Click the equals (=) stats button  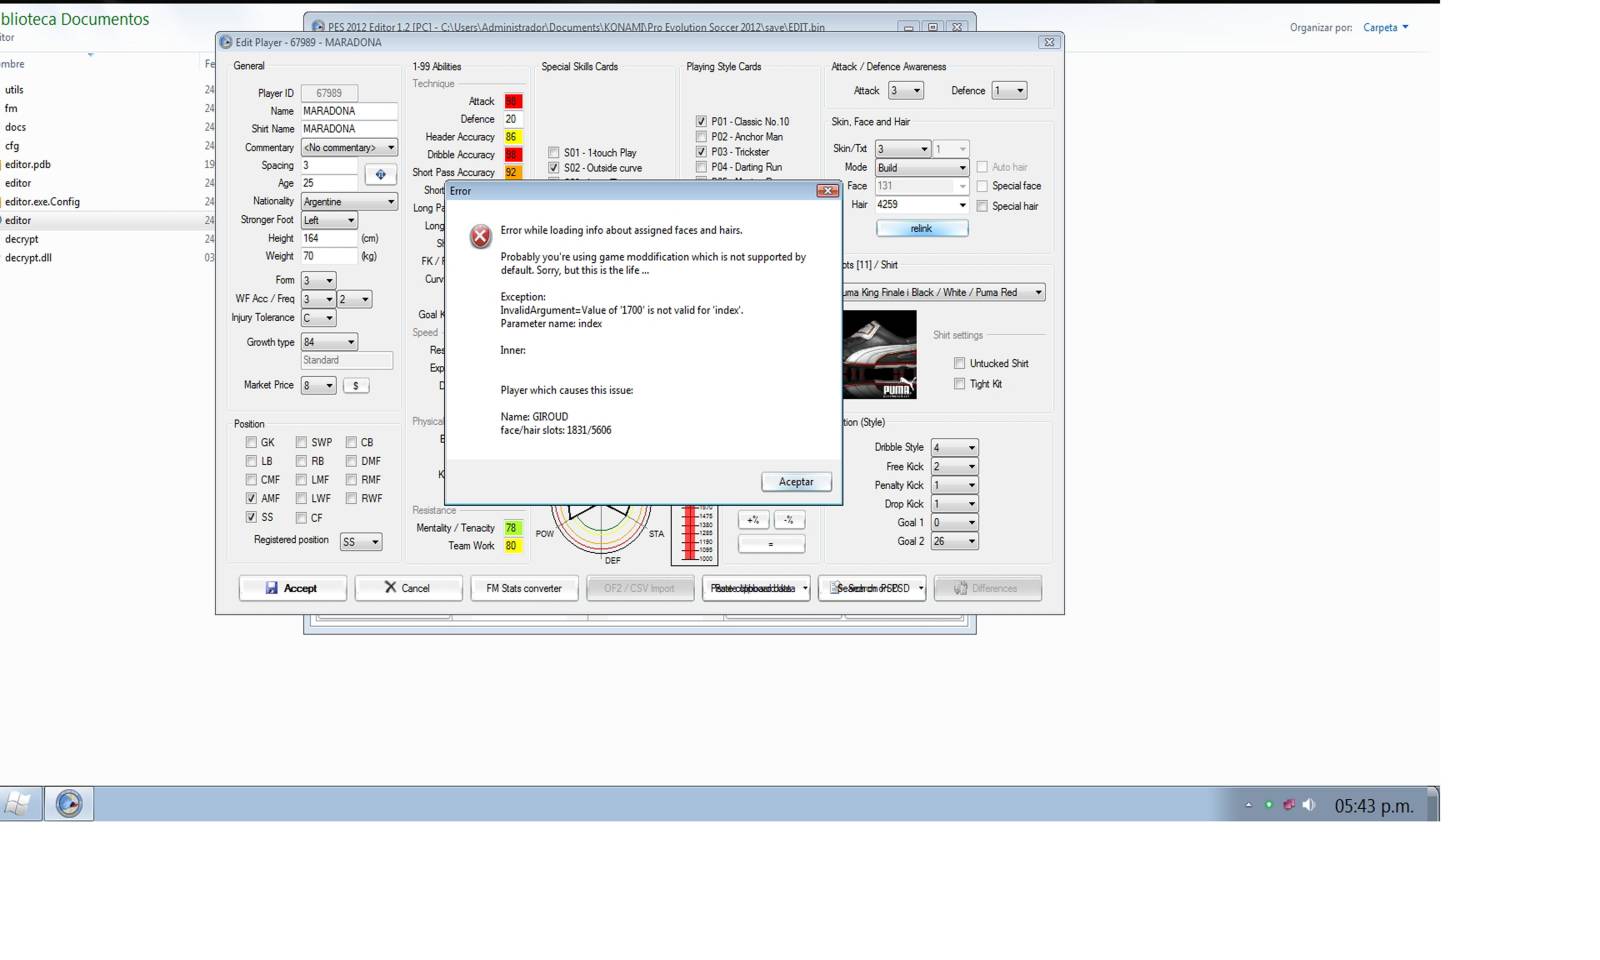pos(770,544)
